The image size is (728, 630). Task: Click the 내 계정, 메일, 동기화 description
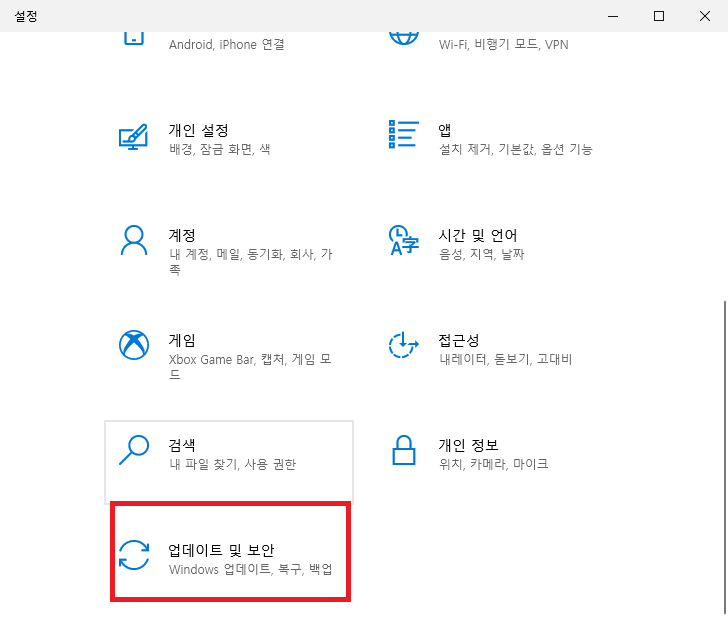[x=251, y=261]
